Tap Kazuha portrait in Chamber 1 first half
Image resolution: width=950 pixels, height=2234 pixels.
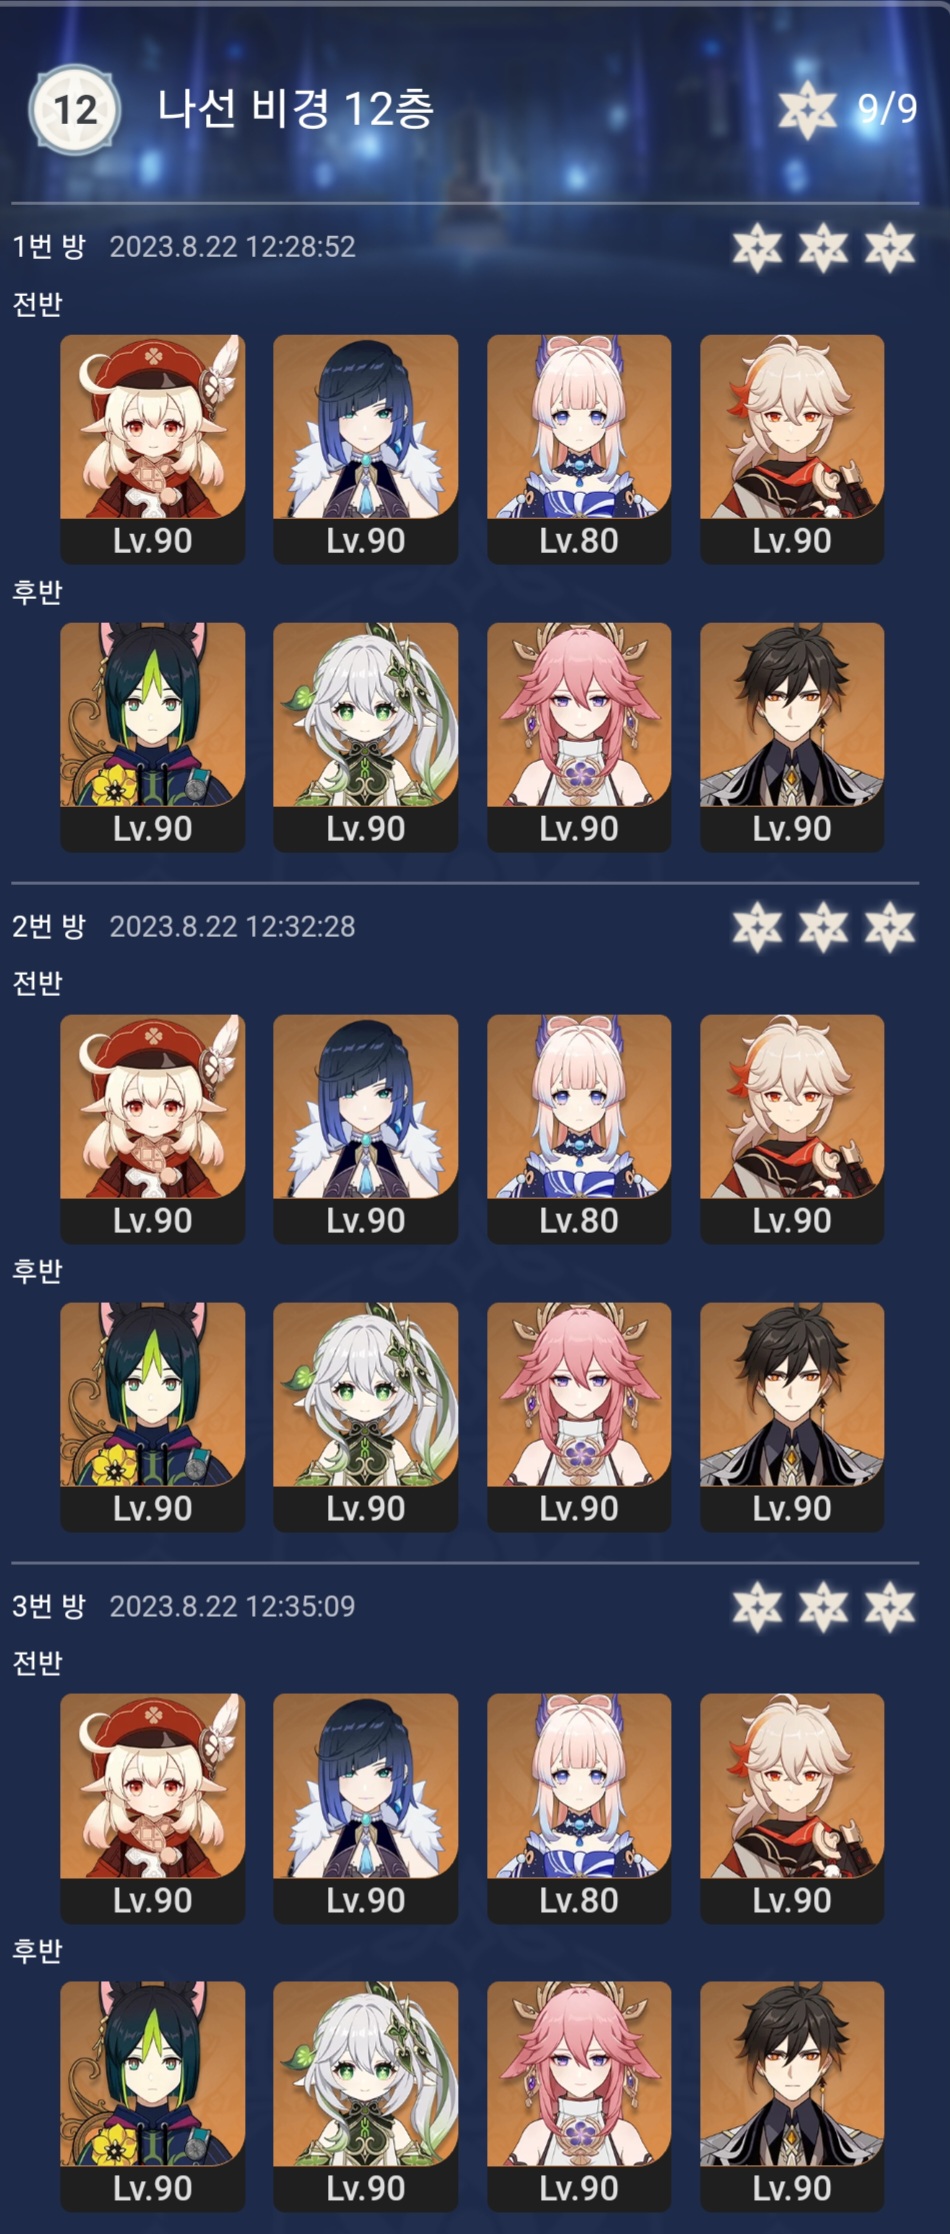click(792, 448)
